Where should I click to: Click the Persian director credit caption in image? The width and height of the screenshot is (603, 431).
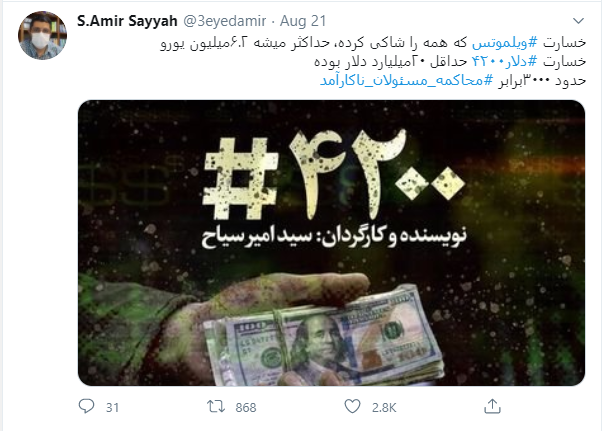pyautogui.click(x=334, y=236)
